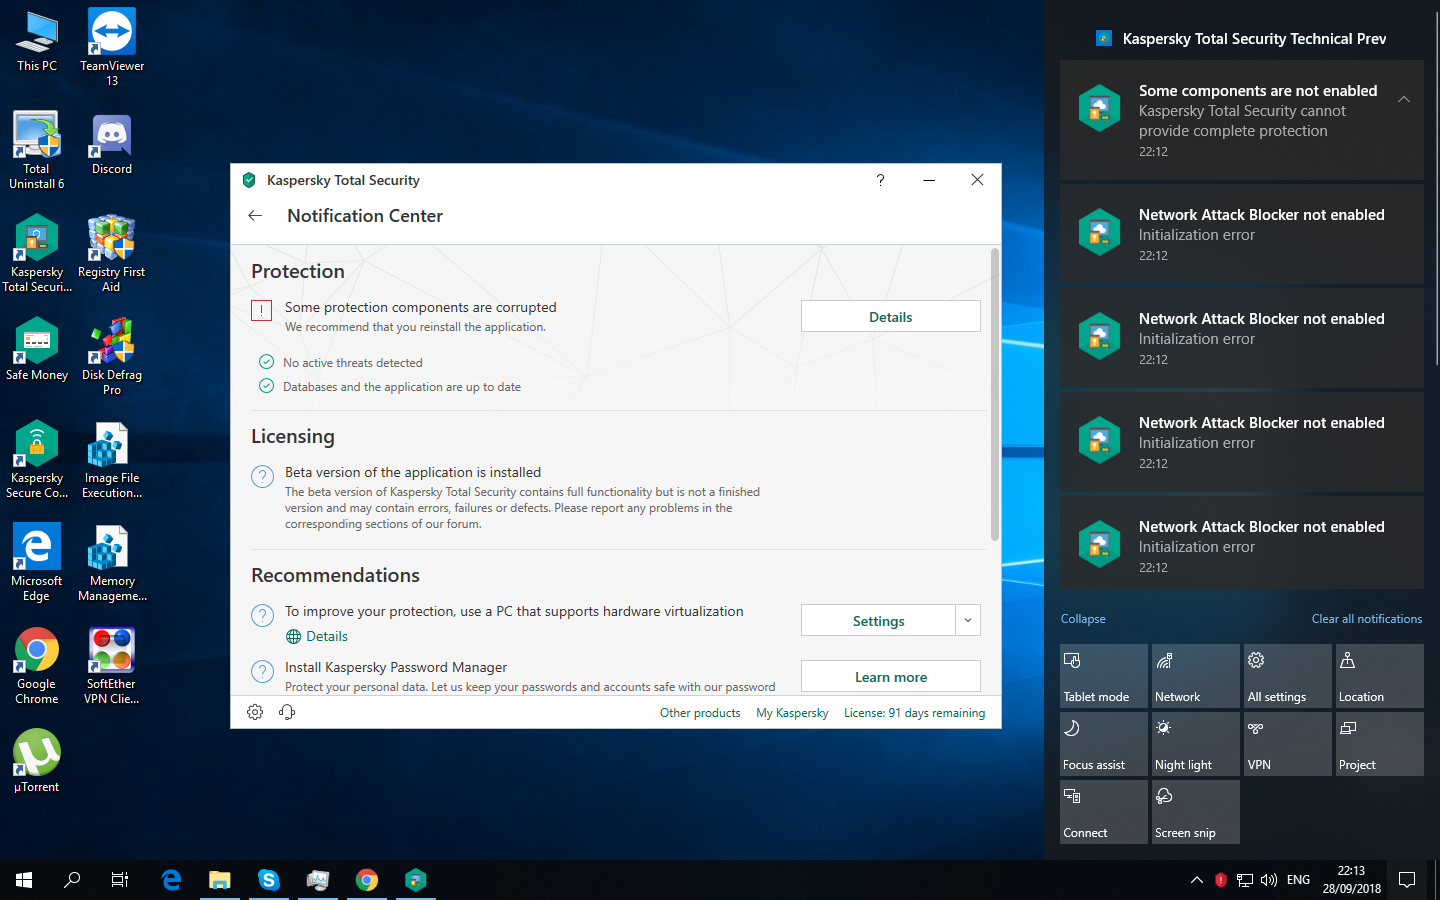Open the Connect quick action tile
1440x900 pixels.
1104,812
